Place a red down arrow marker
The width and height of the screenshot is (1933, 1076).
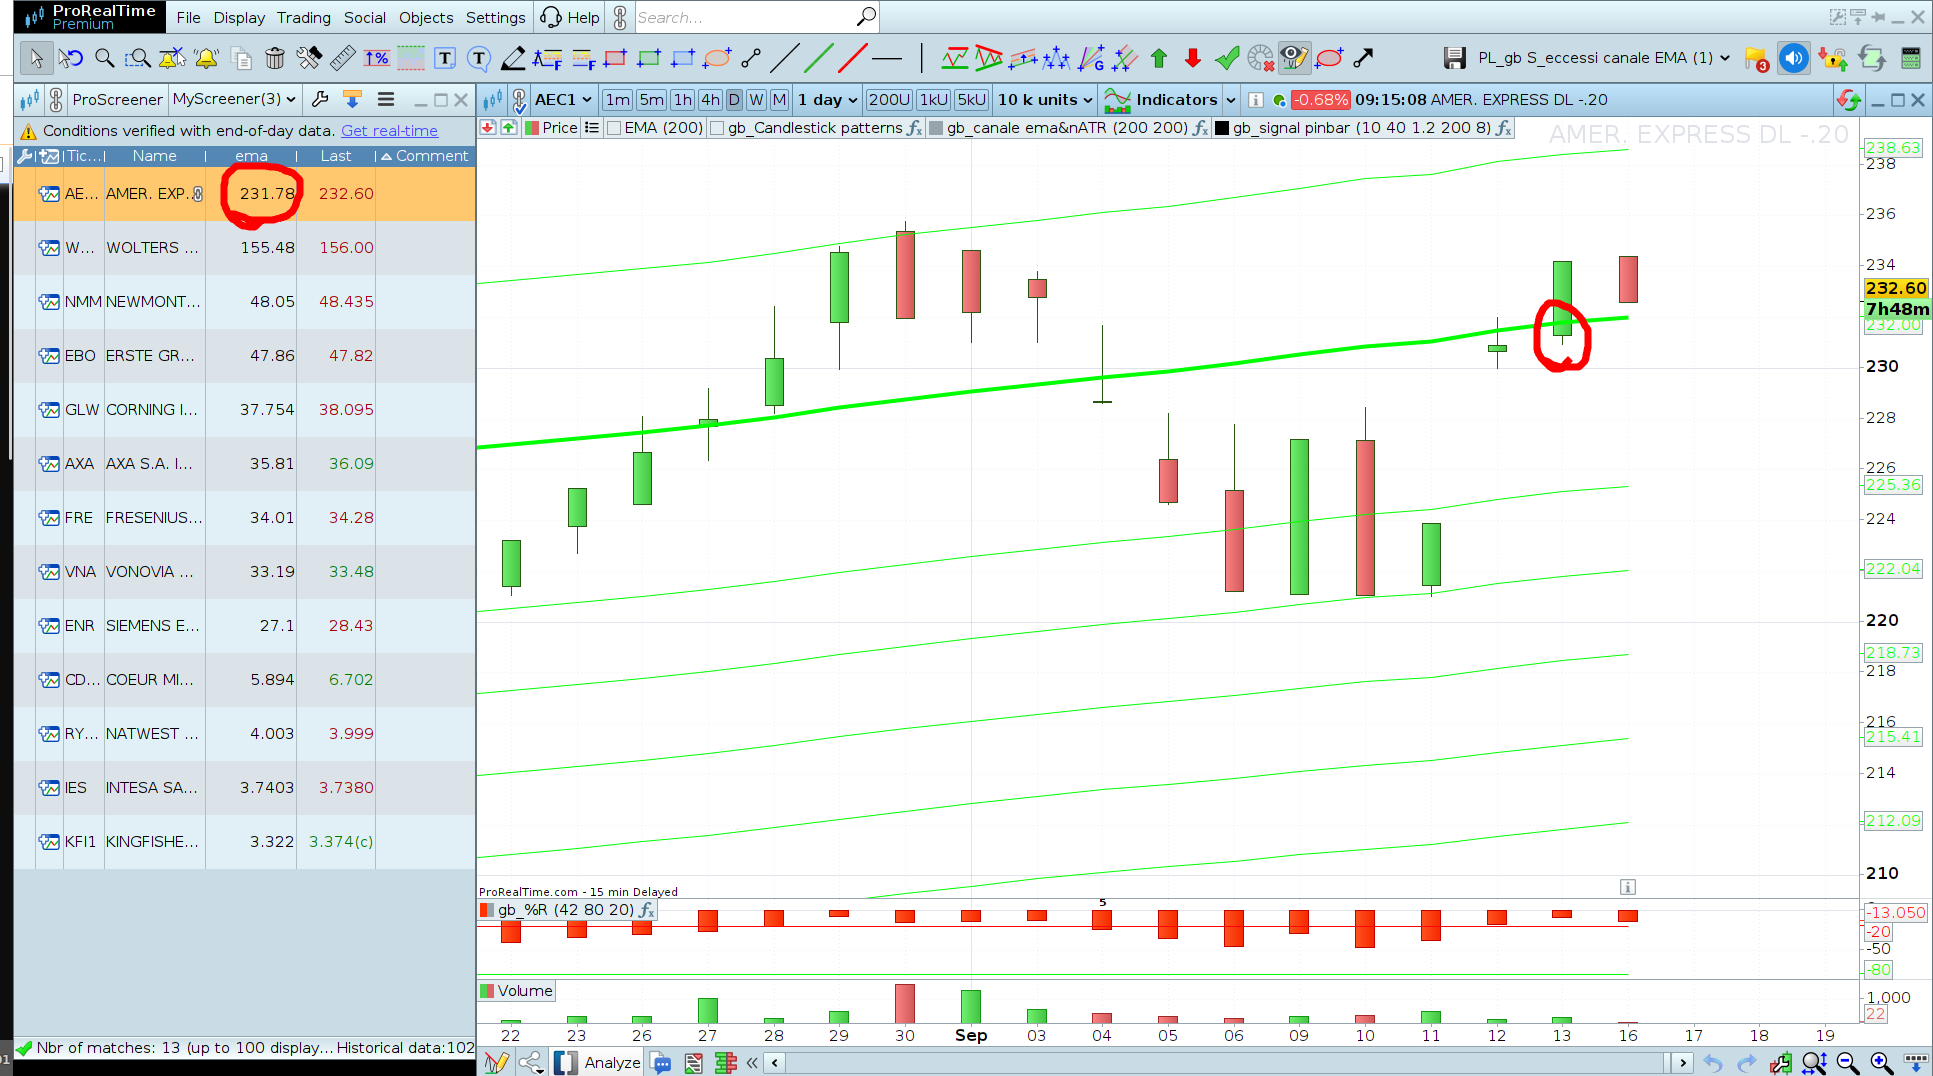coord(1193,58)
